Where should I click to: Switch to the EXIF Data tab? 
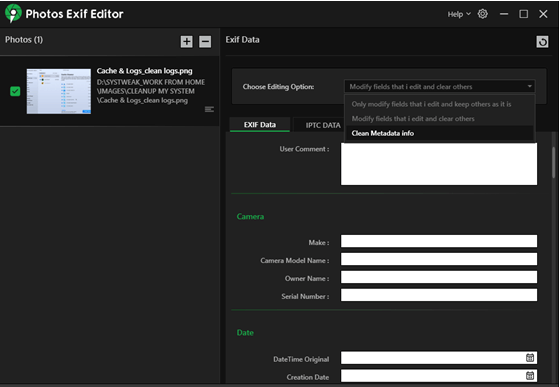(260, 125)
